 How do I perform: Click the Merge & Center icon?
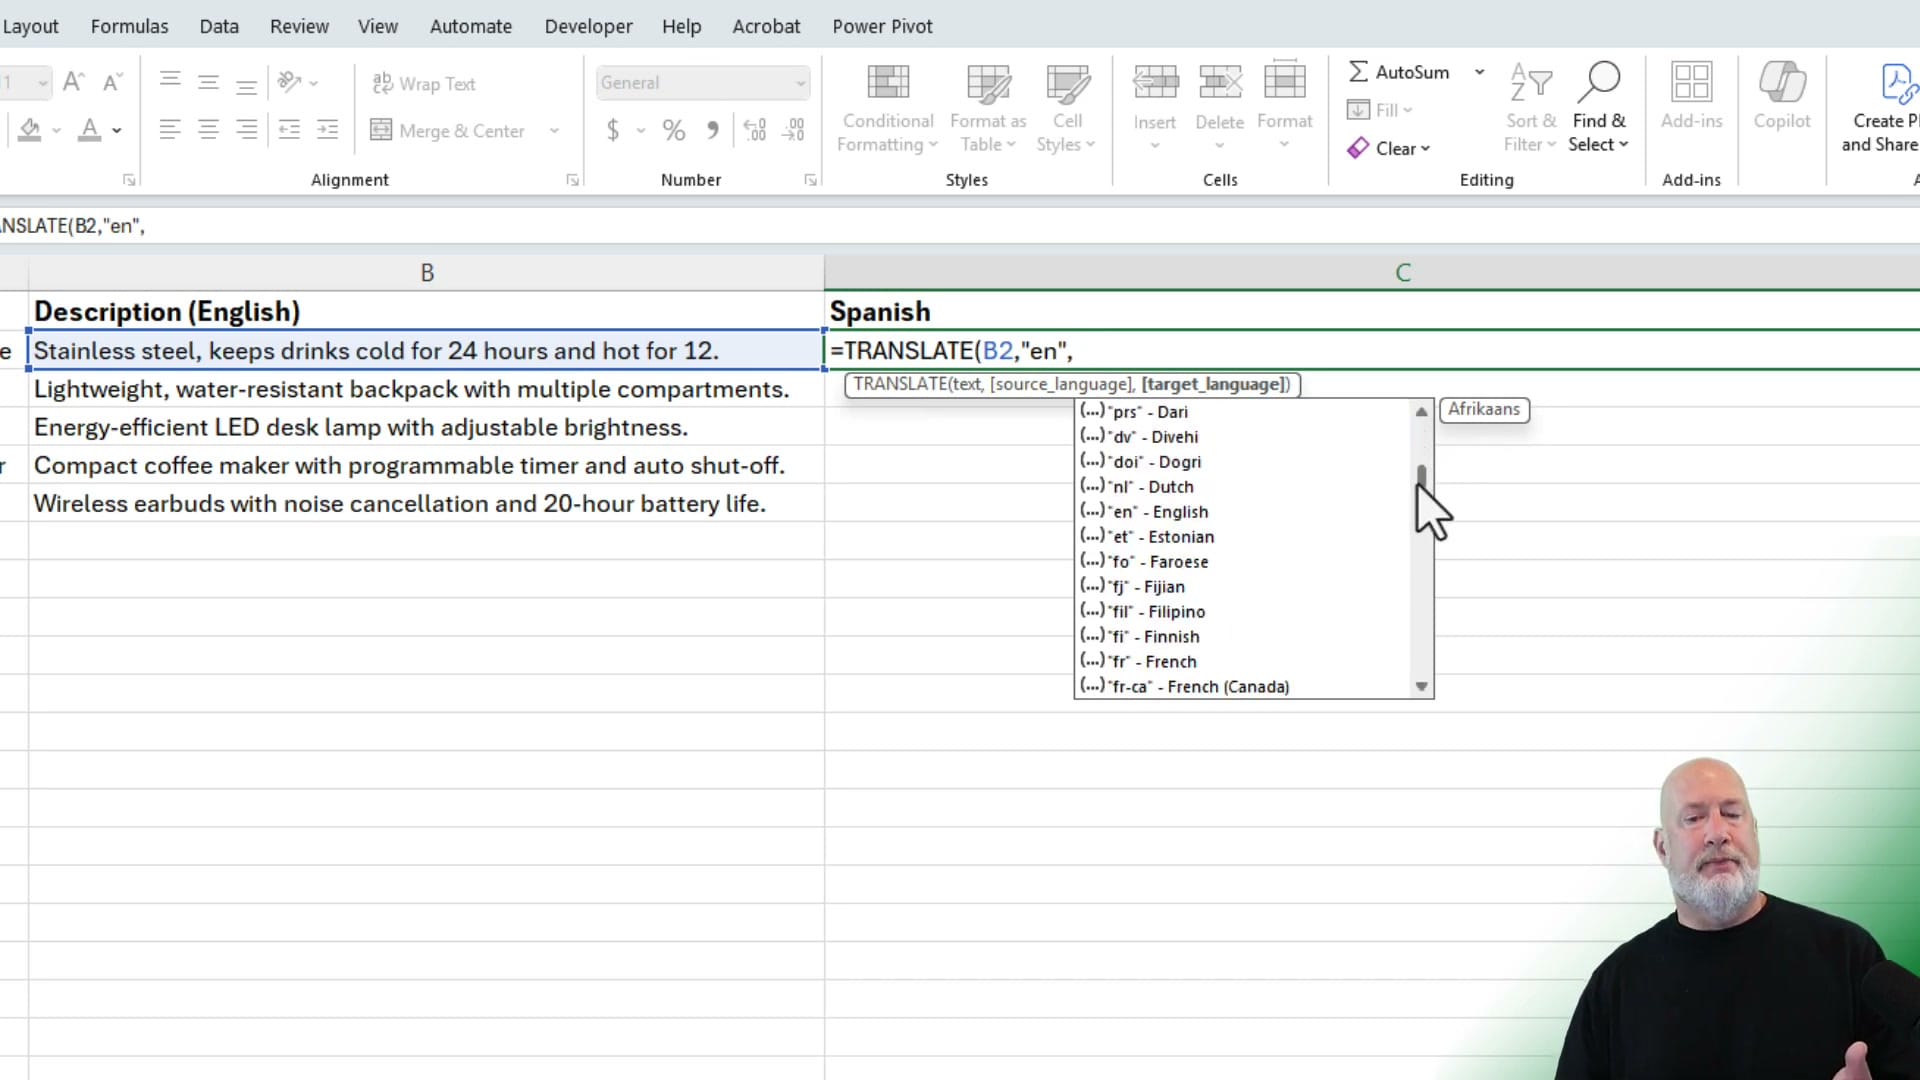(382, 130)
